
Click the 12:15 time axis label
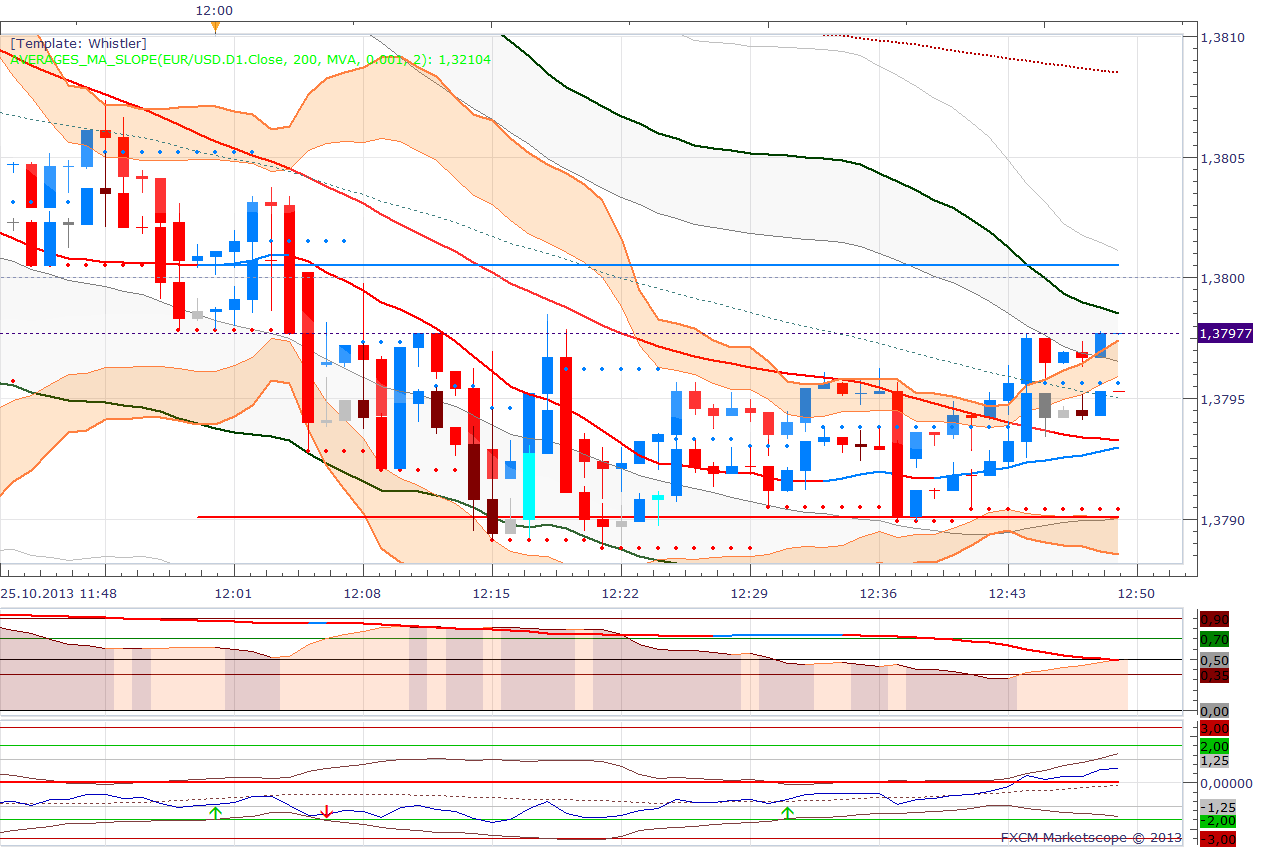(491, 593)
